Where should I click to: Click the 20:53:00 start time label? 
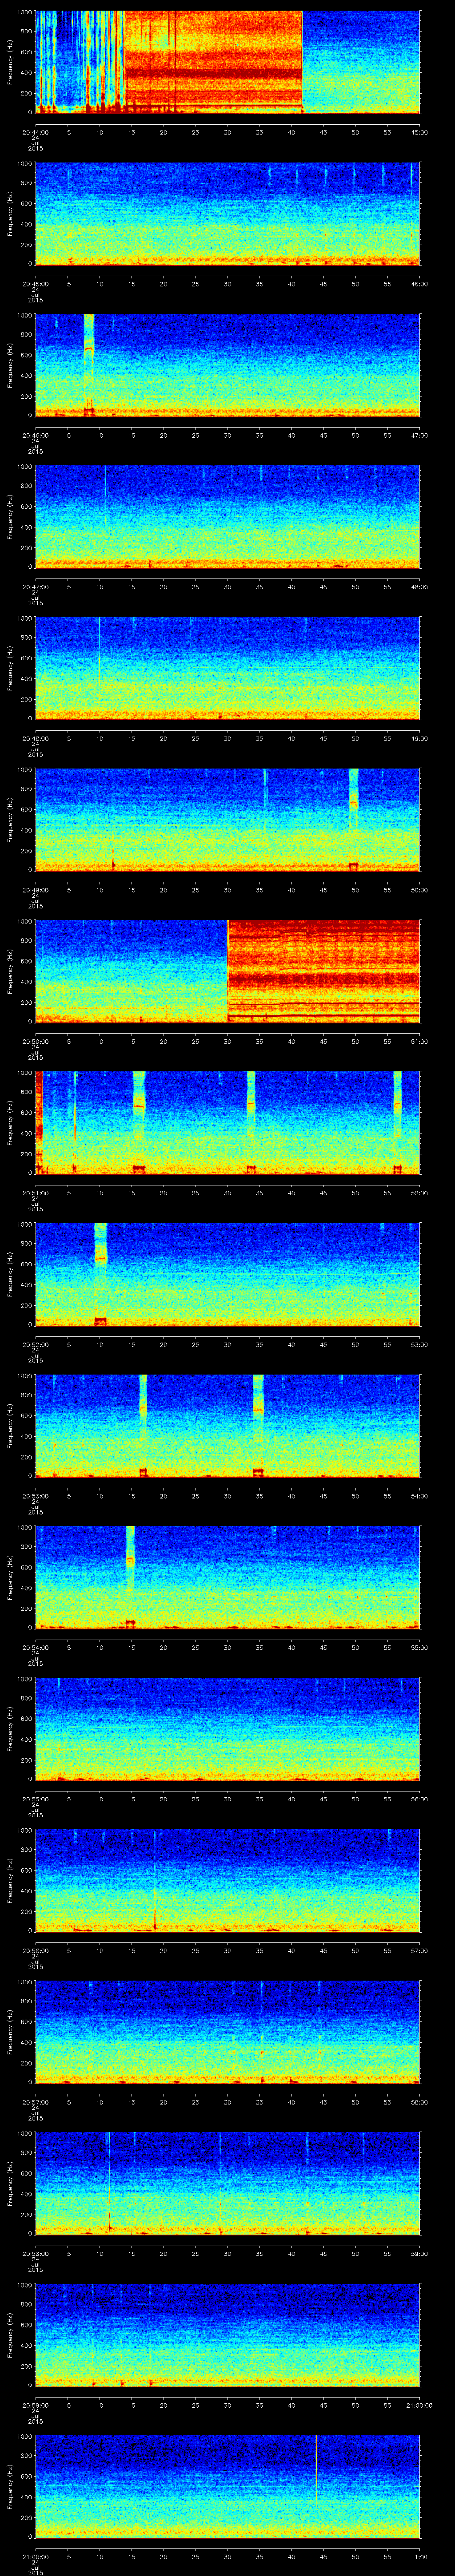point(35,1496)
